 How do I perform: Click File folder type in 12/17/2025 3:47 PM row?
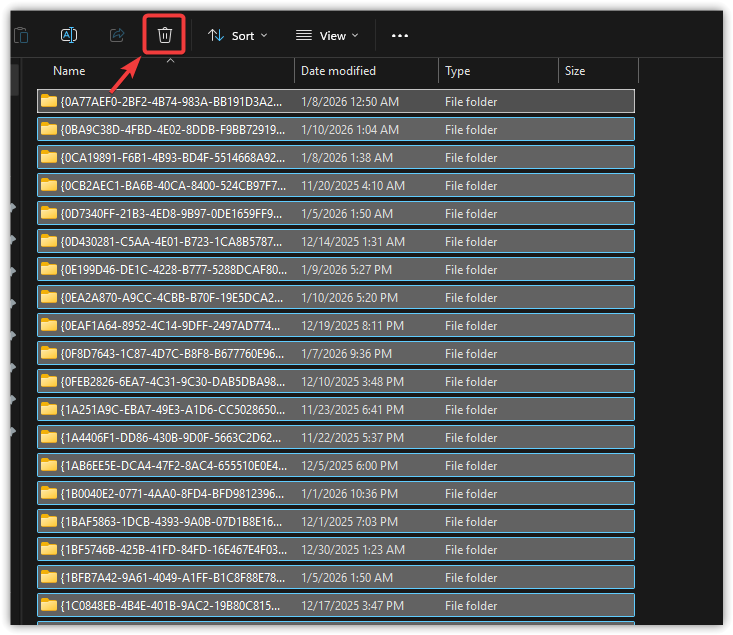tap(471, 606)
